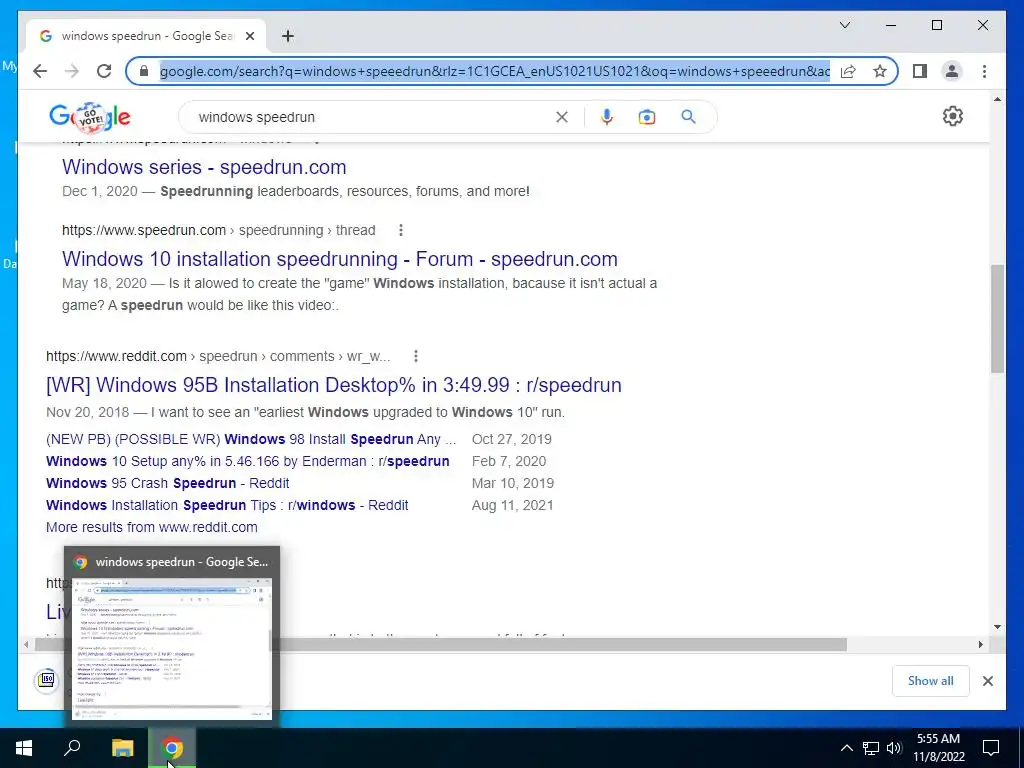Select the windows speedrun Google tab
This screenshot has height=768, width=1024.
pyautogui.click(x=146, y=36)
